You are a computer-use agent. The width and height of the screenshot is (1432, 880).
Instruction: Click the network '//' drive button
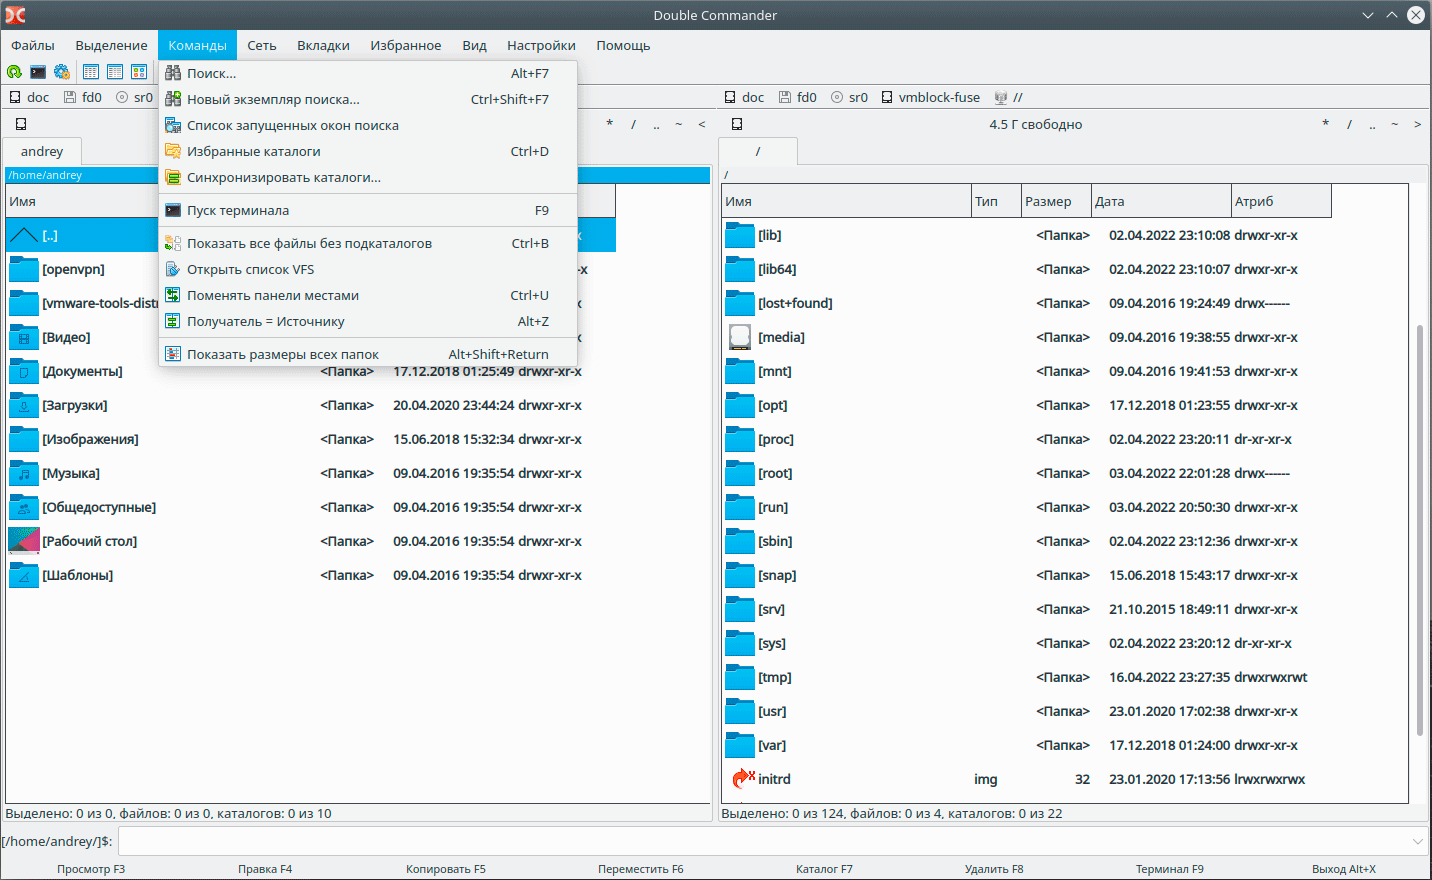(1008, 97)
